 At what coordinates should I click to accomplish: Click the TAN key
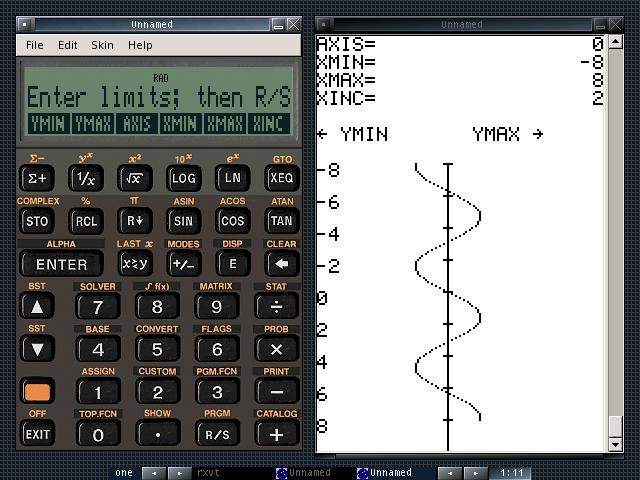point(282,221)
